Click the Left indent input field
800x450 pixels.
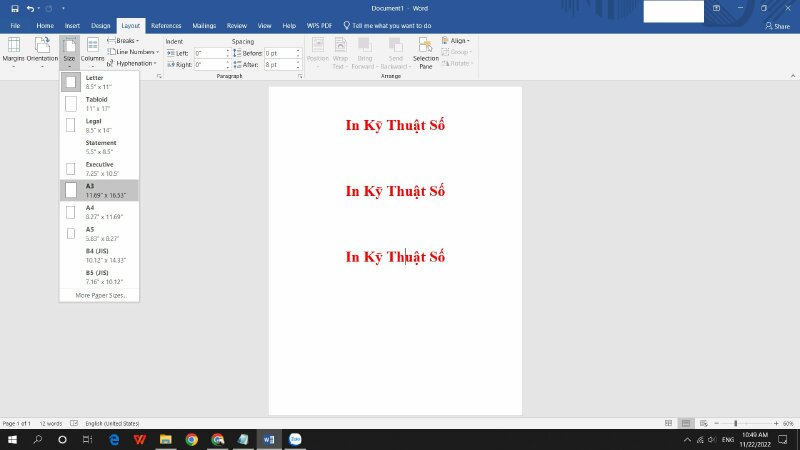(x=209, y=52)
